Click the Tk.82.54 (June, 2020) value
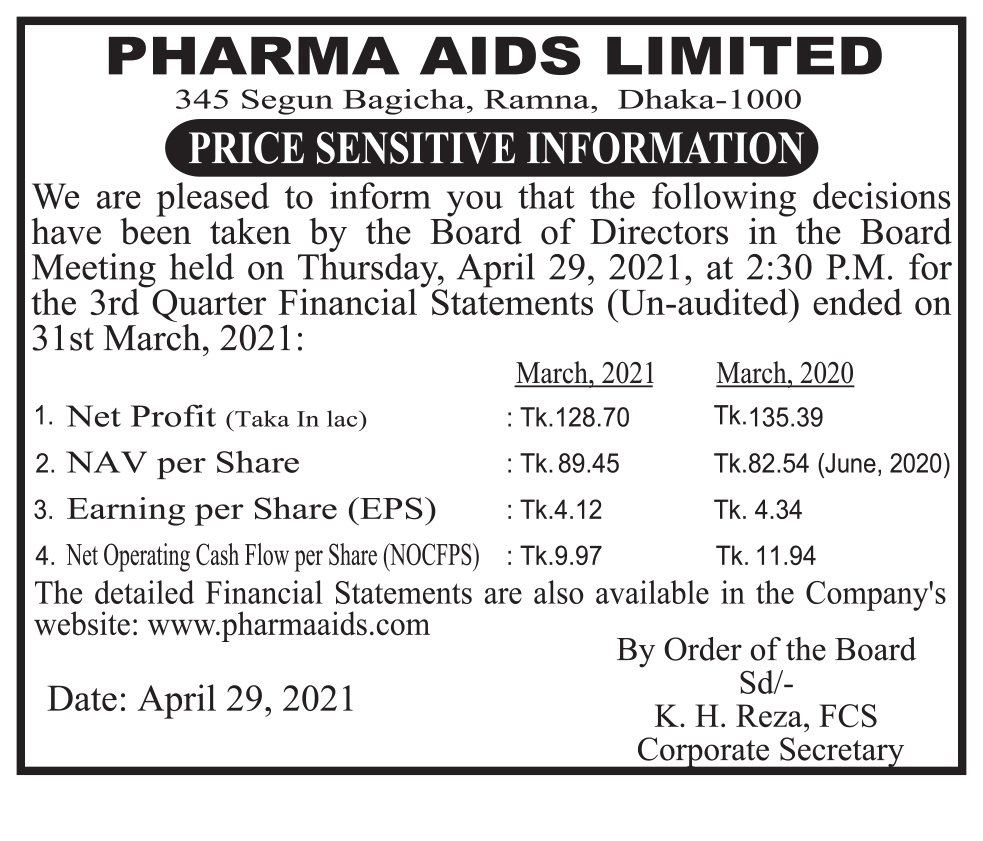Image resolution: width=983 pixels, height=841 pixels. pos(831,464)
